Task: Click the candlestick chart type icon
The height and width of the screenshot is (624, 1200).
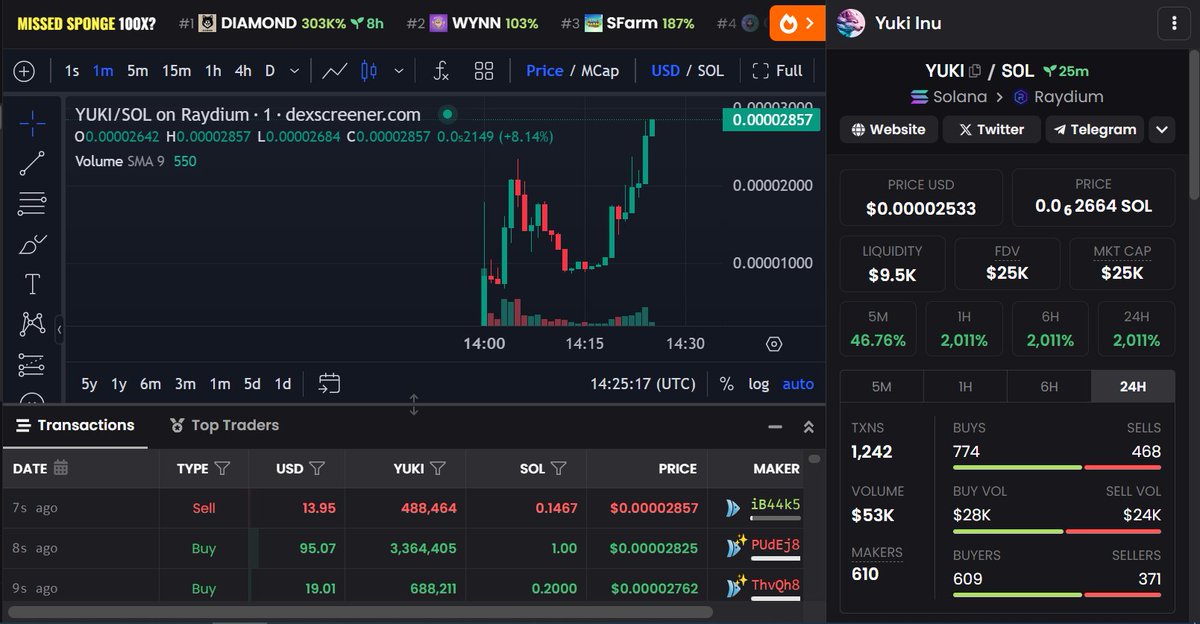Action: click(x=369, y=71)
